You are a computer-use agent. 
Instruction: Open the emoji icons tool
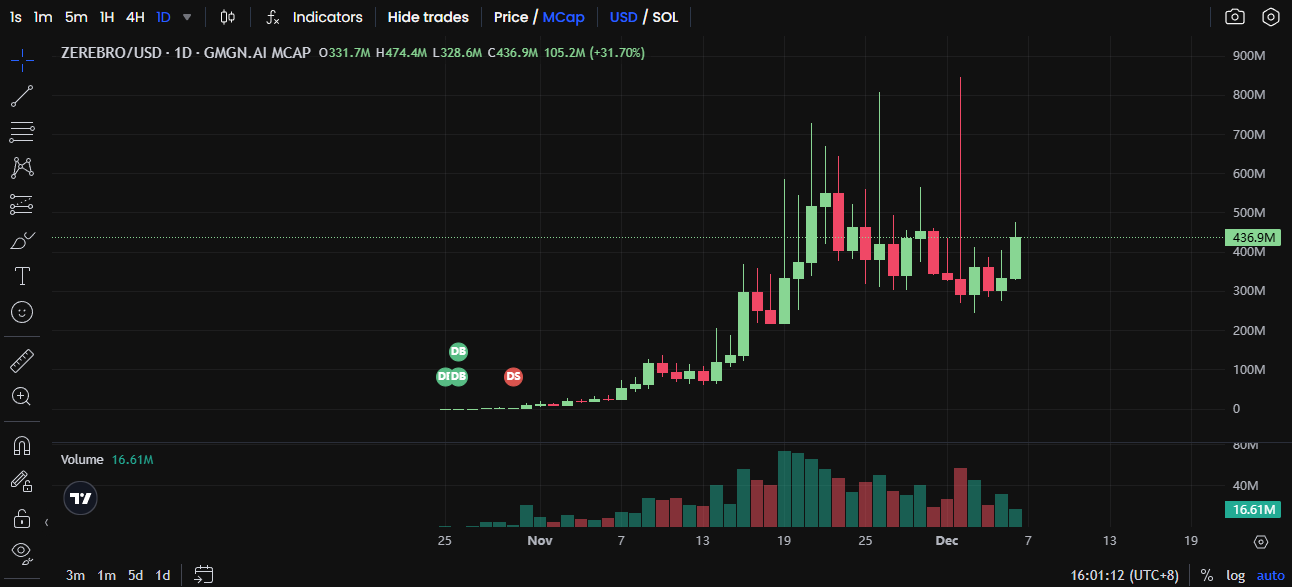(22, 312)
